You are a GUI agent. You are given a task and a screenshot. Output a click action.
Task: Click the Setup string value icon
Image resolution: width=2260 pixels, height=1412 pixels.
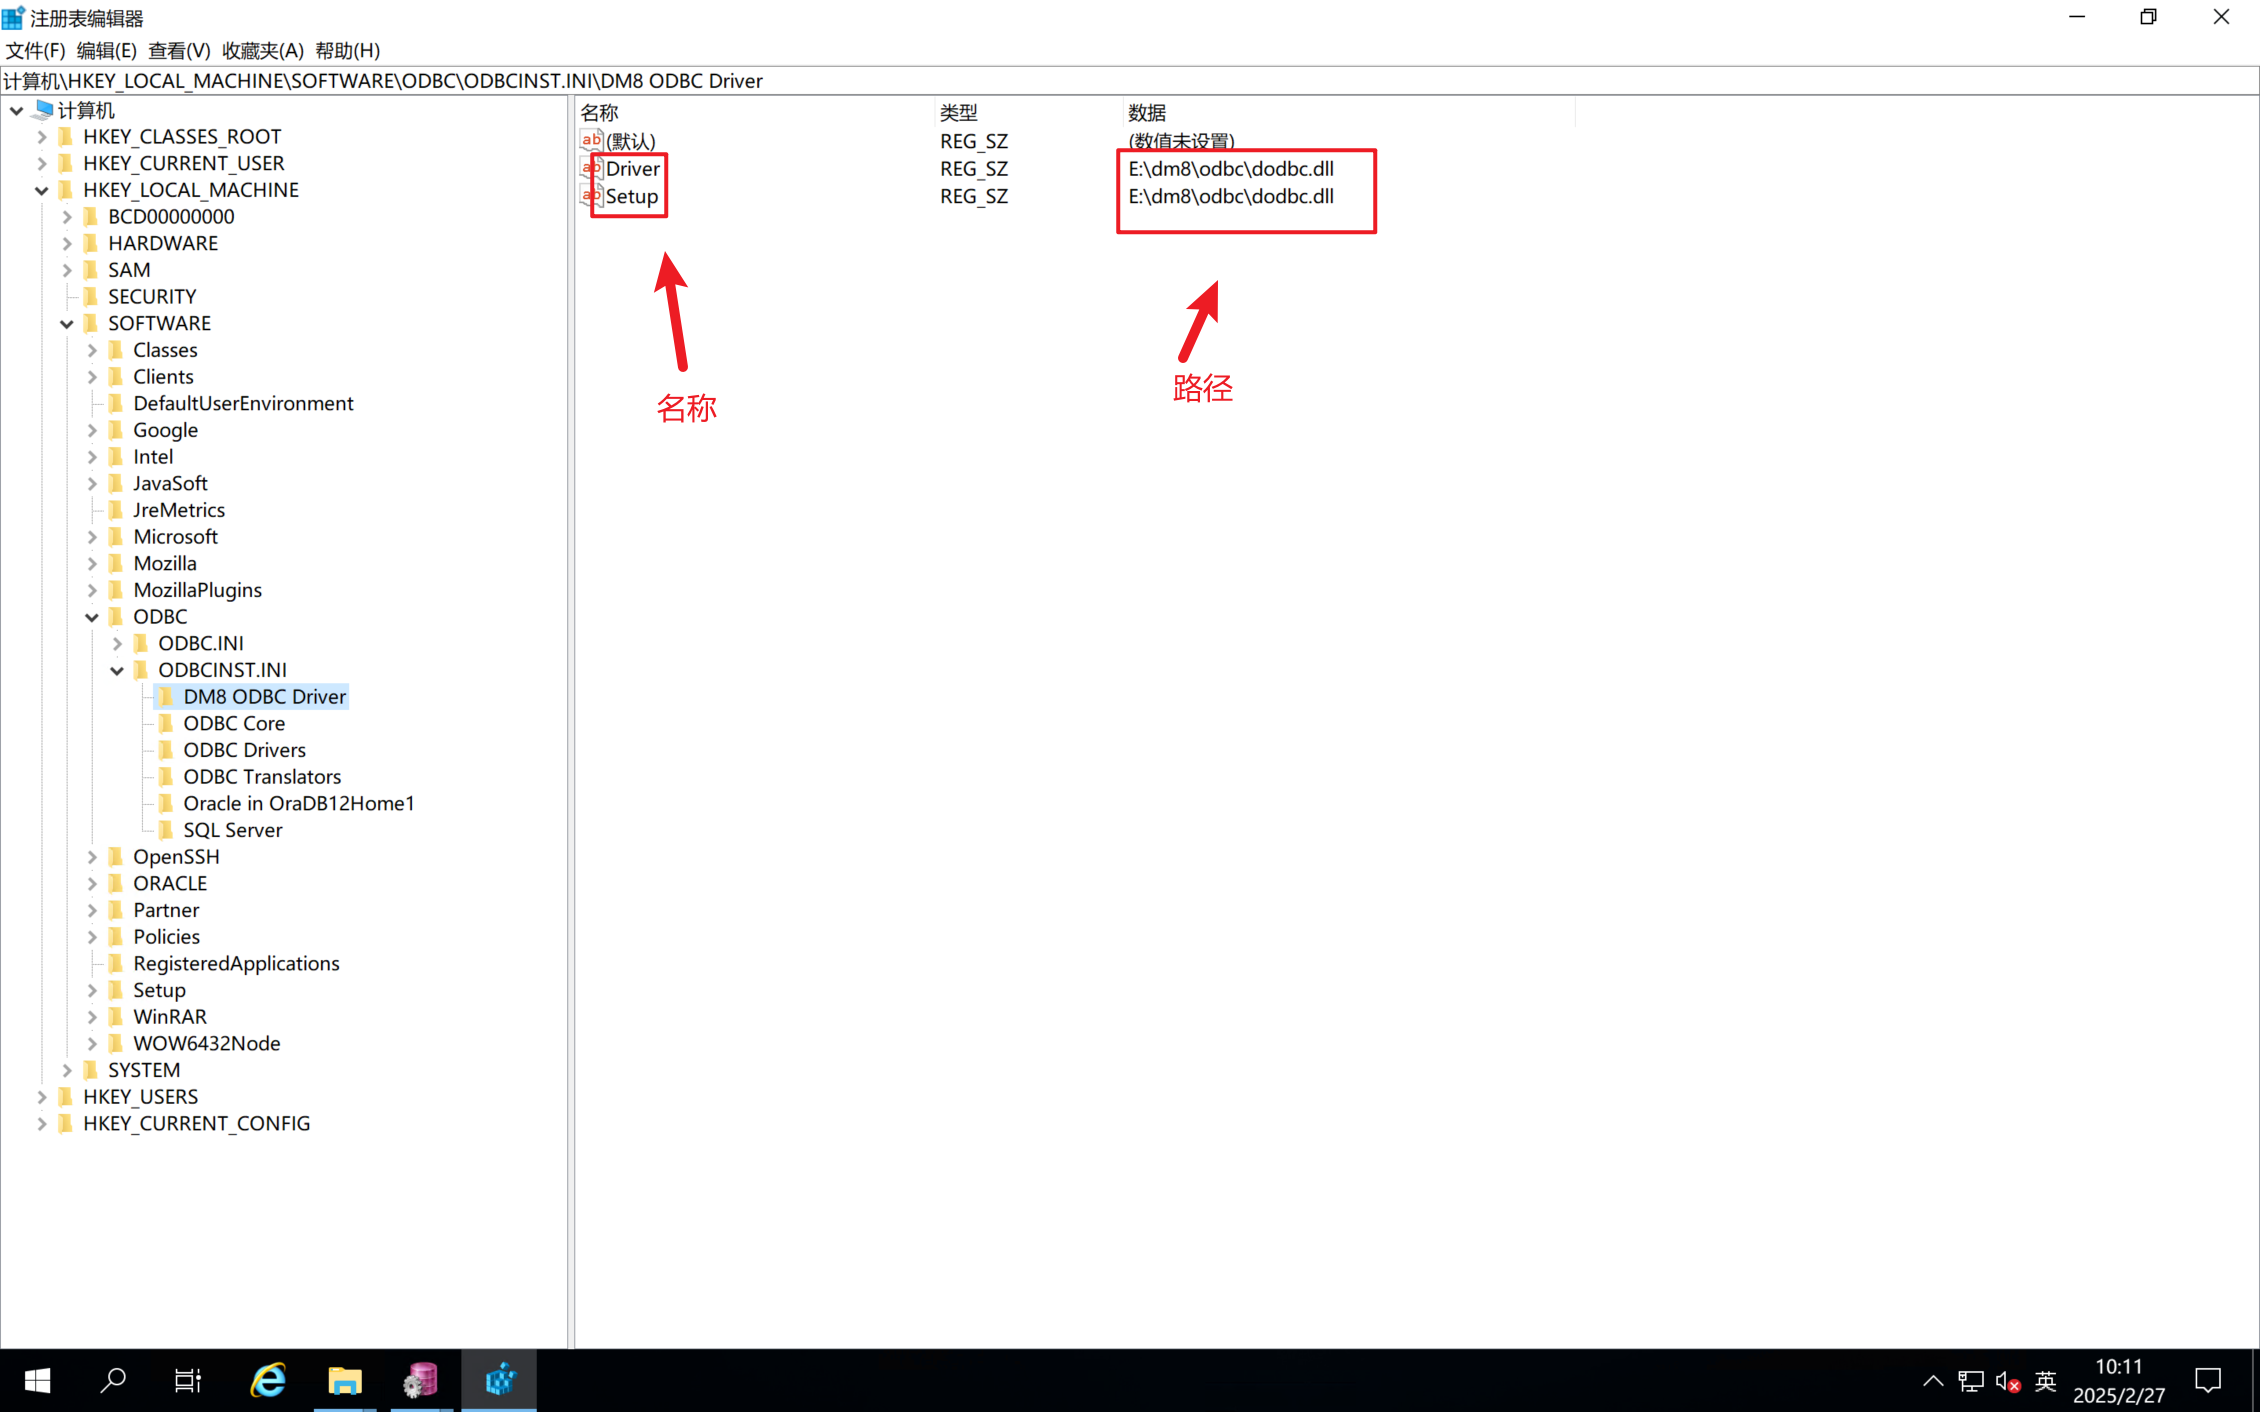tap(591, 196)
